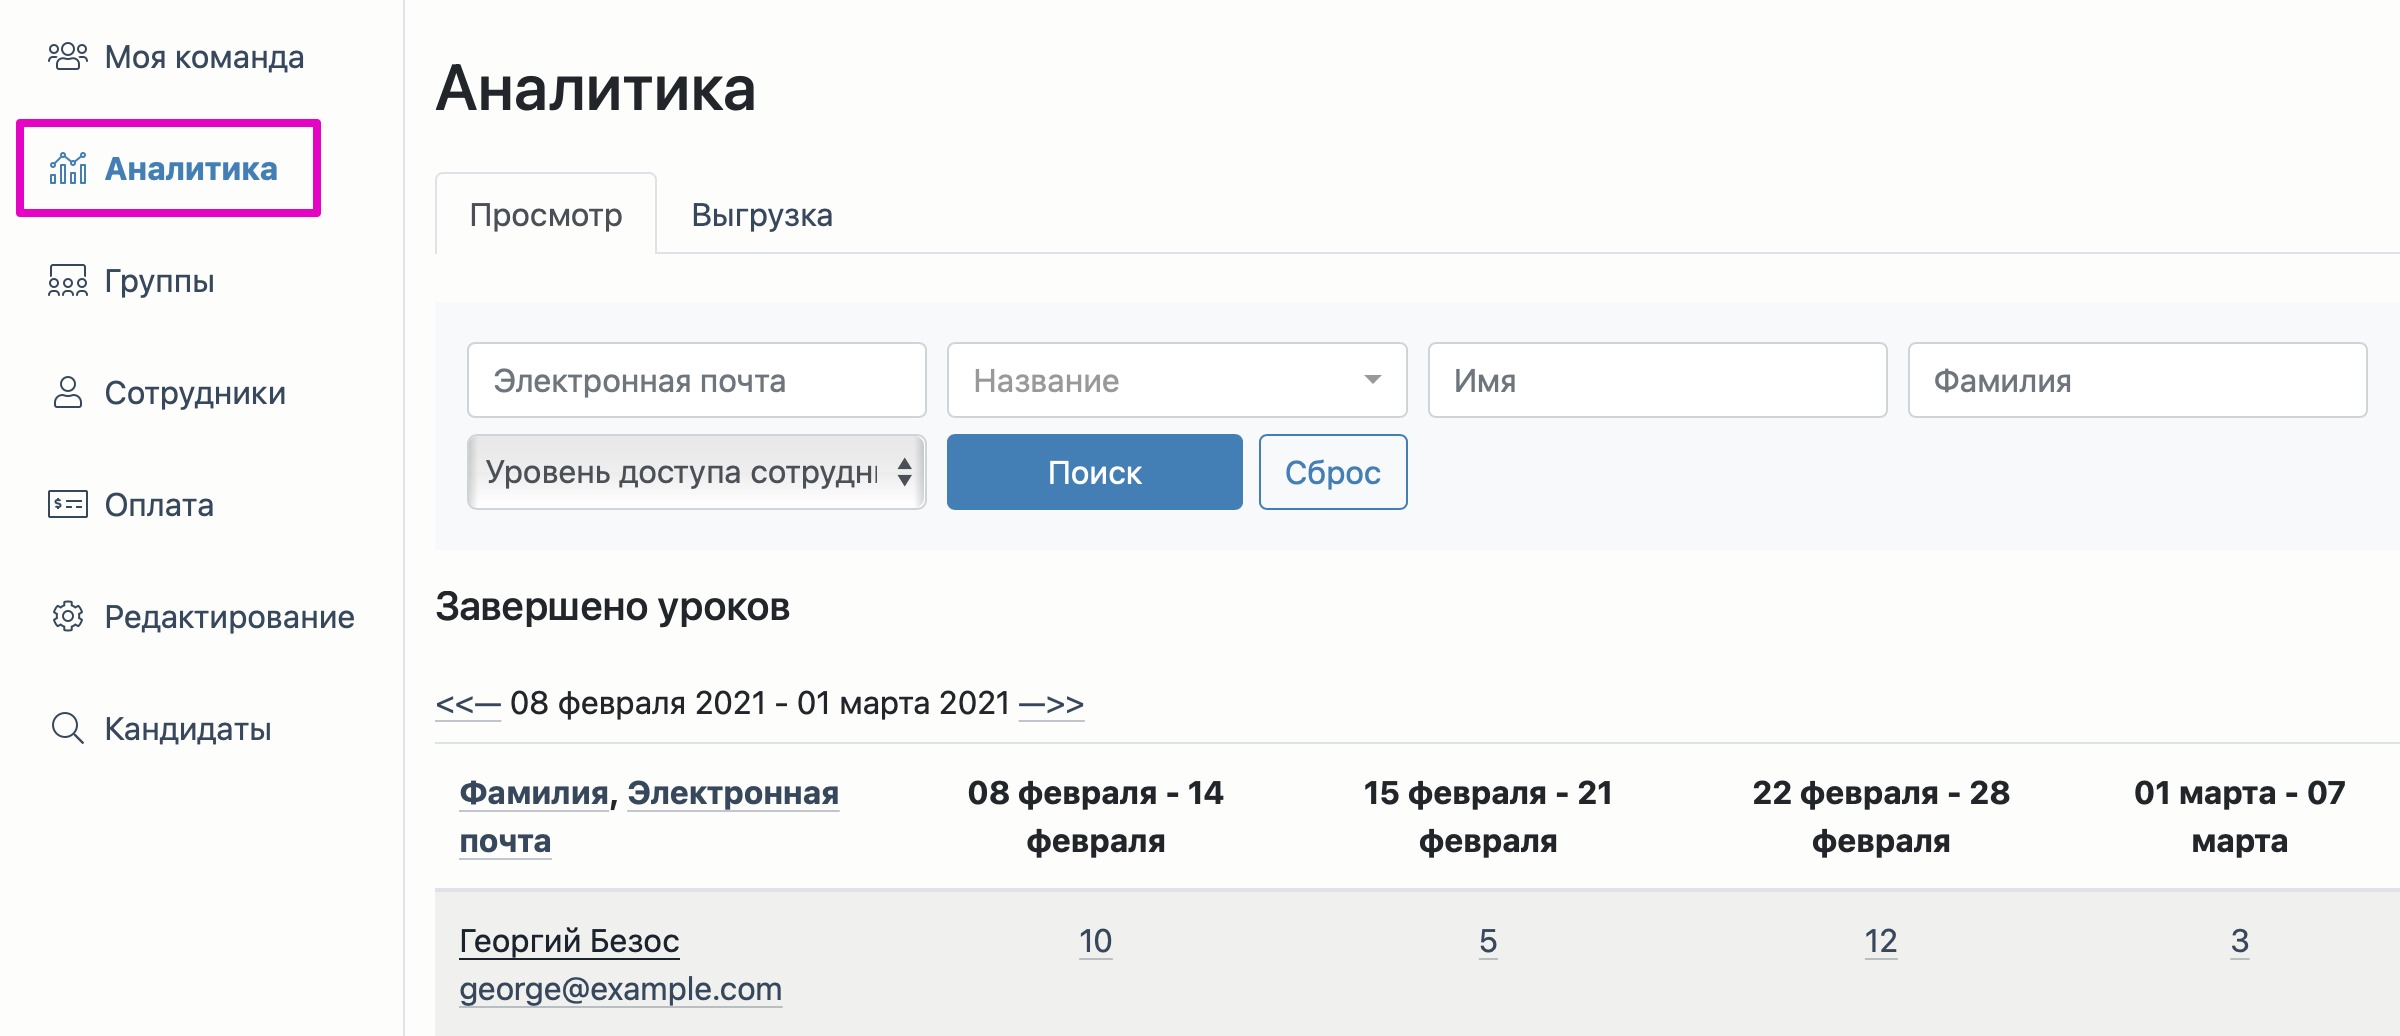Click the Кандидаты magnifier icon
This screenshot has height=1036, width=2400.
click(67, 729)
